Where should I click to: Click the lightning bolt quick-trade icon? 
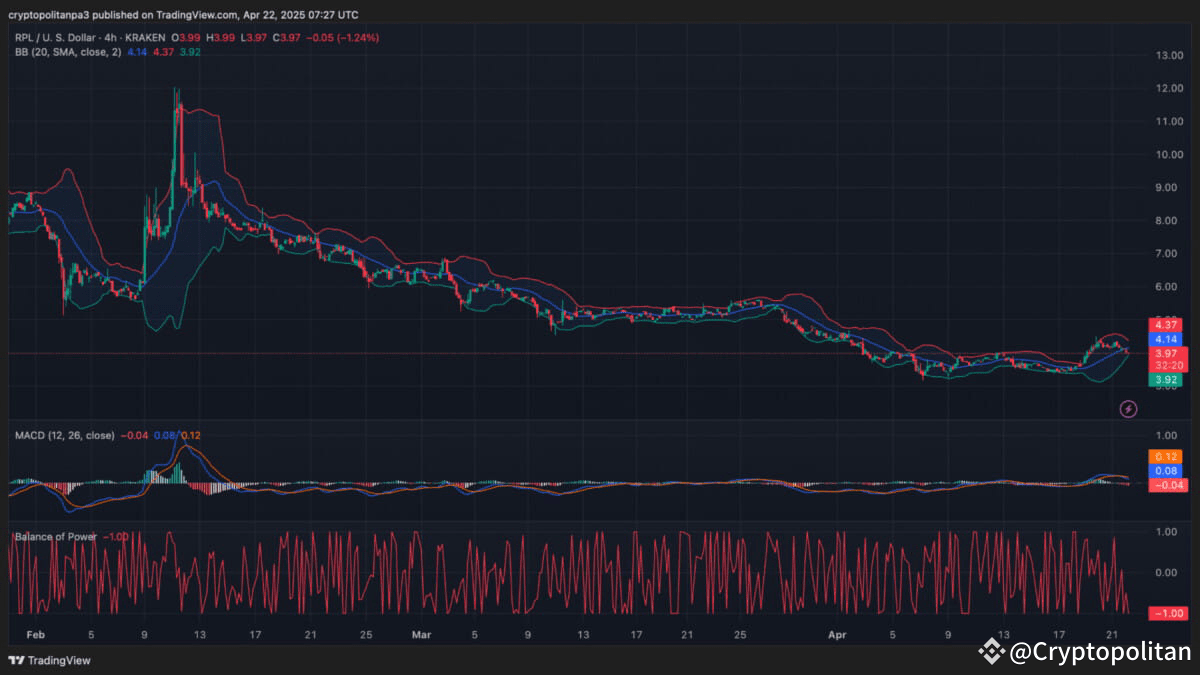(1128, 408)
